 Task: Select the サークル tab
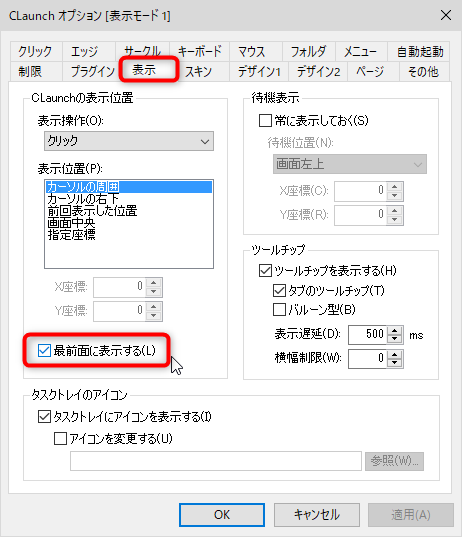tap(142, 51)
